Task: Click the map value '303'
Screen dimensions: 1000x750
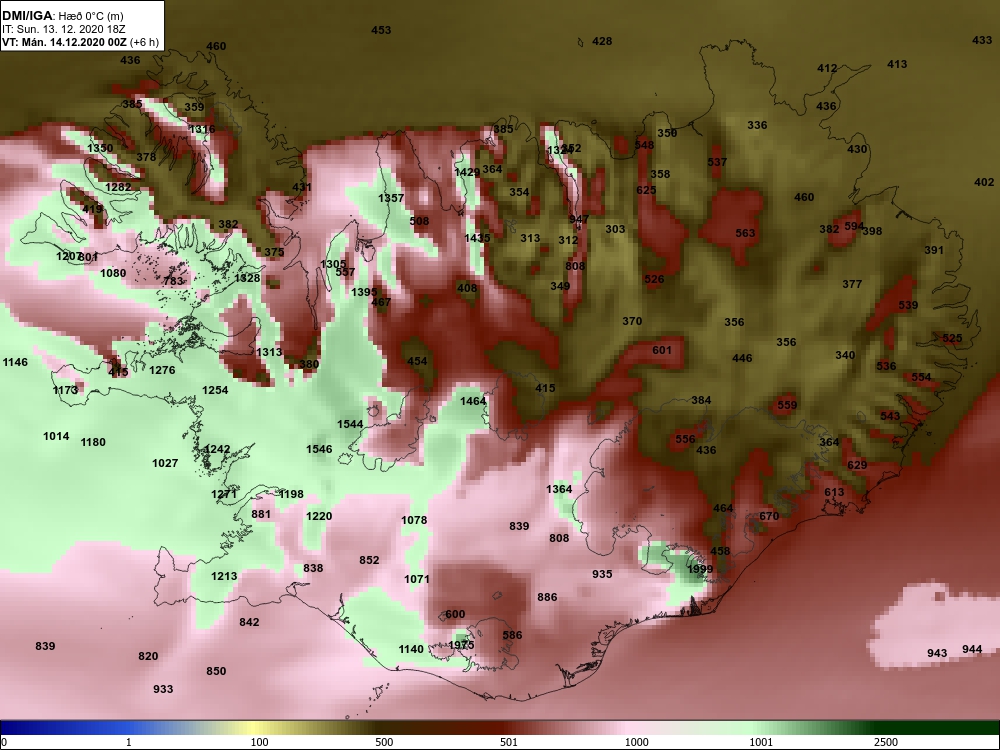Action: click(615, 230)
